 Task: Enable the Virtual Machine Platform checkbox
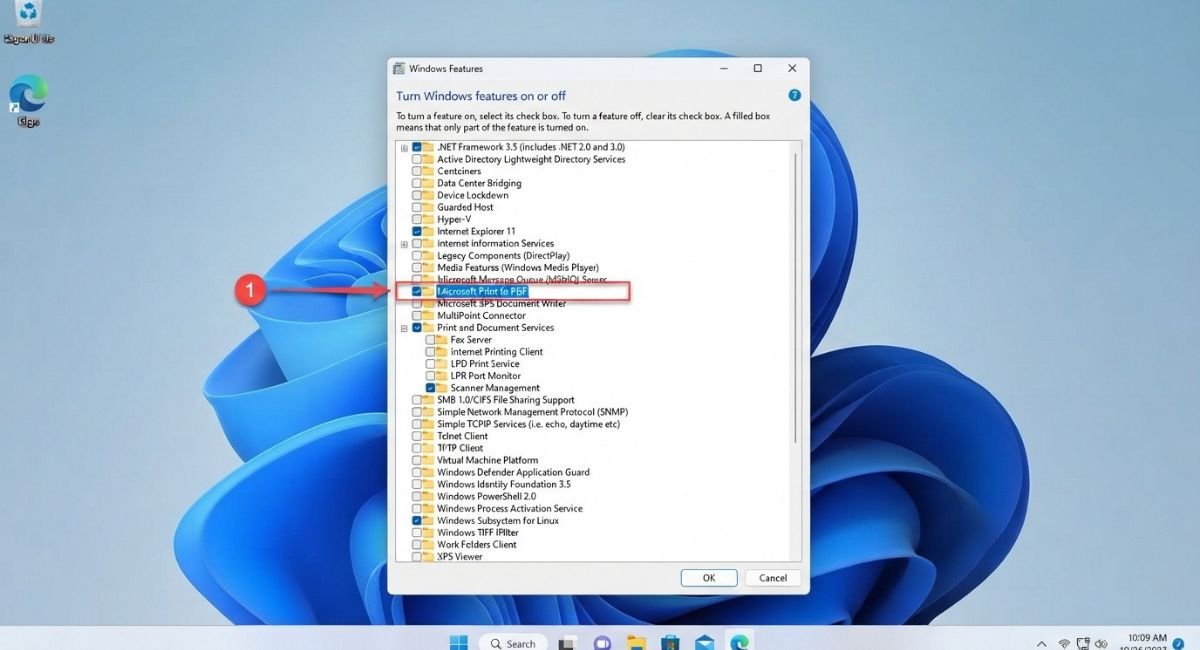(416, 460)
